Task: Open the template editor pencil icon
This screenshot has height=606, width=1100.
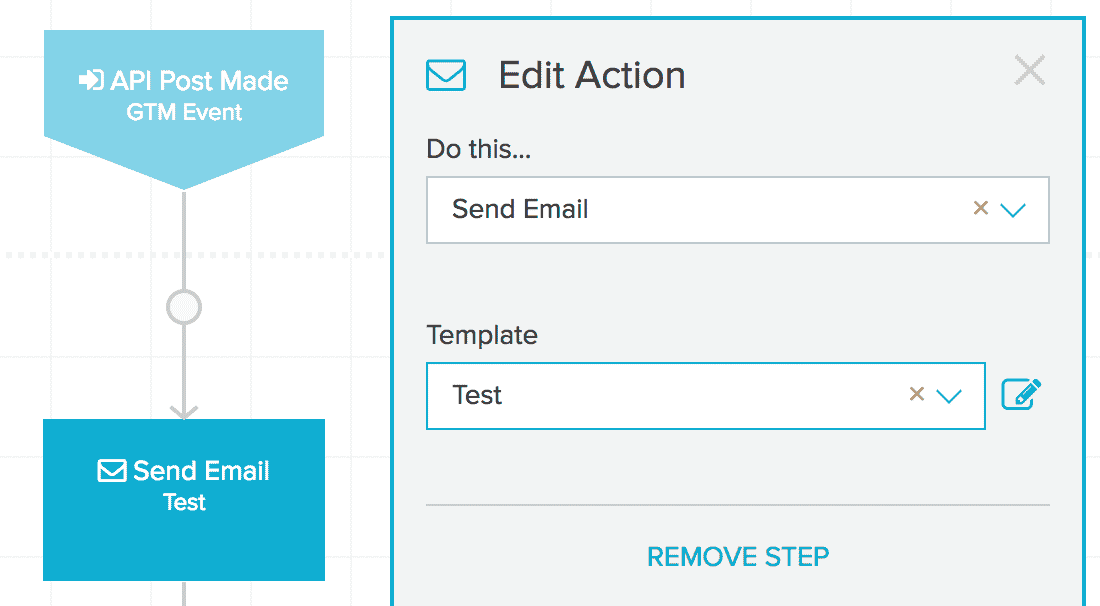Action: (1021, 394)
